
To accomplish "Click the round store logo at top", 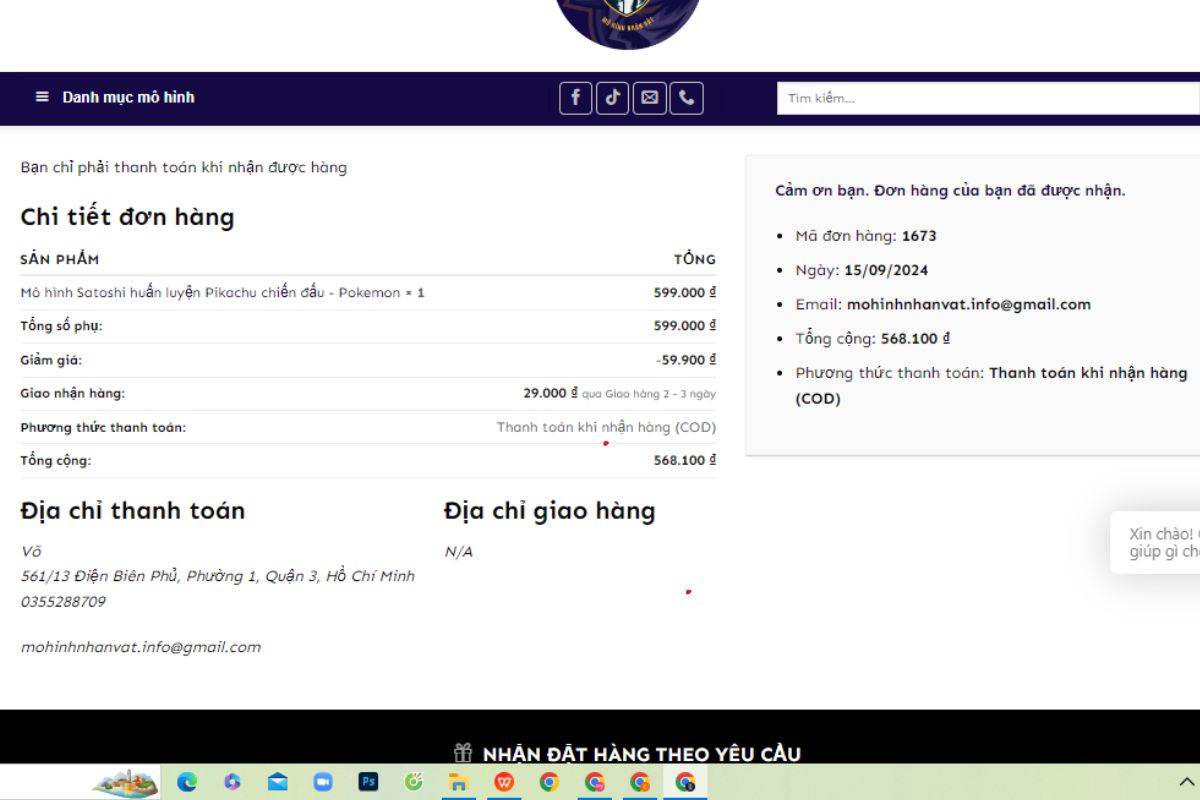I will pyautogui.click(x=627, y=20).
